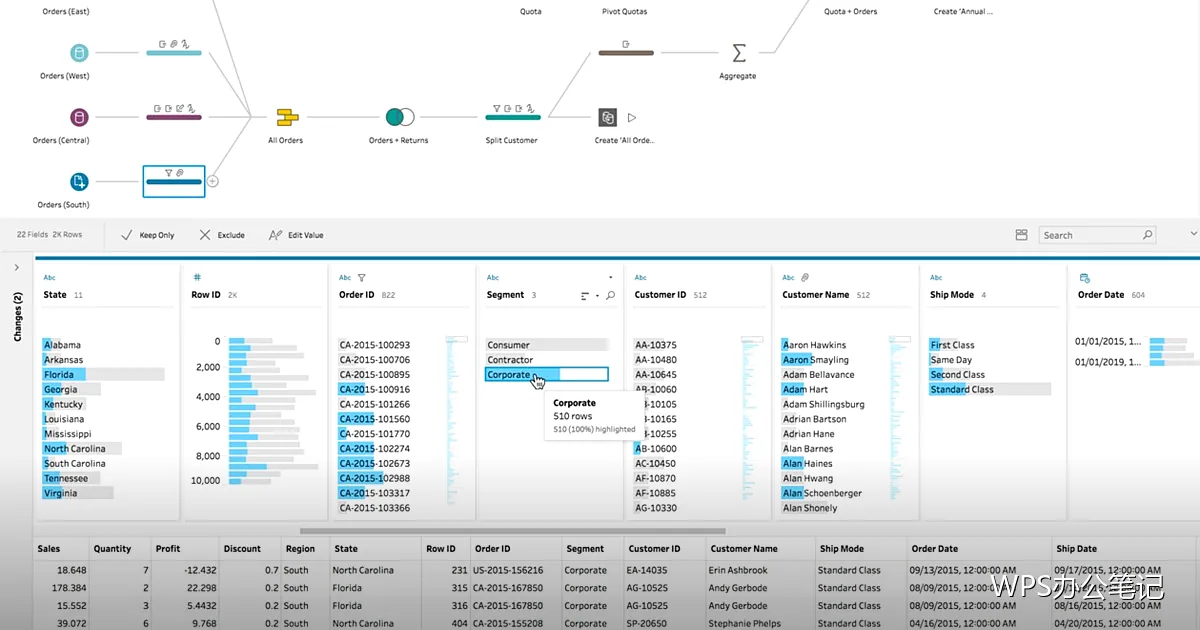Switch the profile pane view layout

[1021, 235]
